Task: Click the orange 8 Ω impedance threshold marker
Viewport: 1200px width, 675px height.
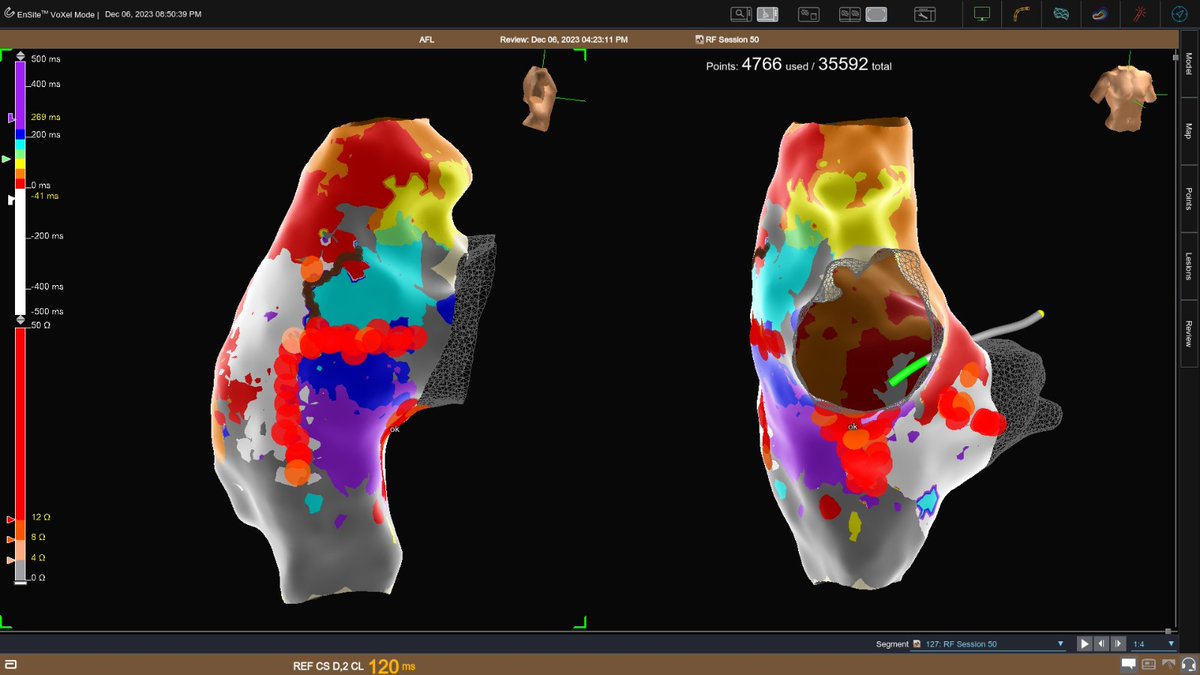Action: [x=11, y=539]
